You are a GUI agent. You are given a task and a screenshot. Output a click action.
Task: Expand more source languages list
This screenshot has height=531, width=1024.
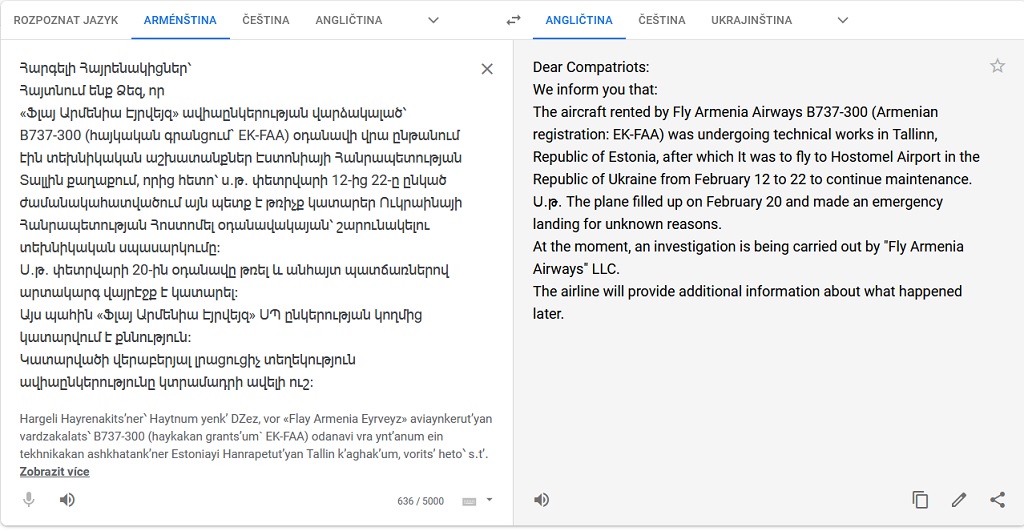(x=433, y=20)
